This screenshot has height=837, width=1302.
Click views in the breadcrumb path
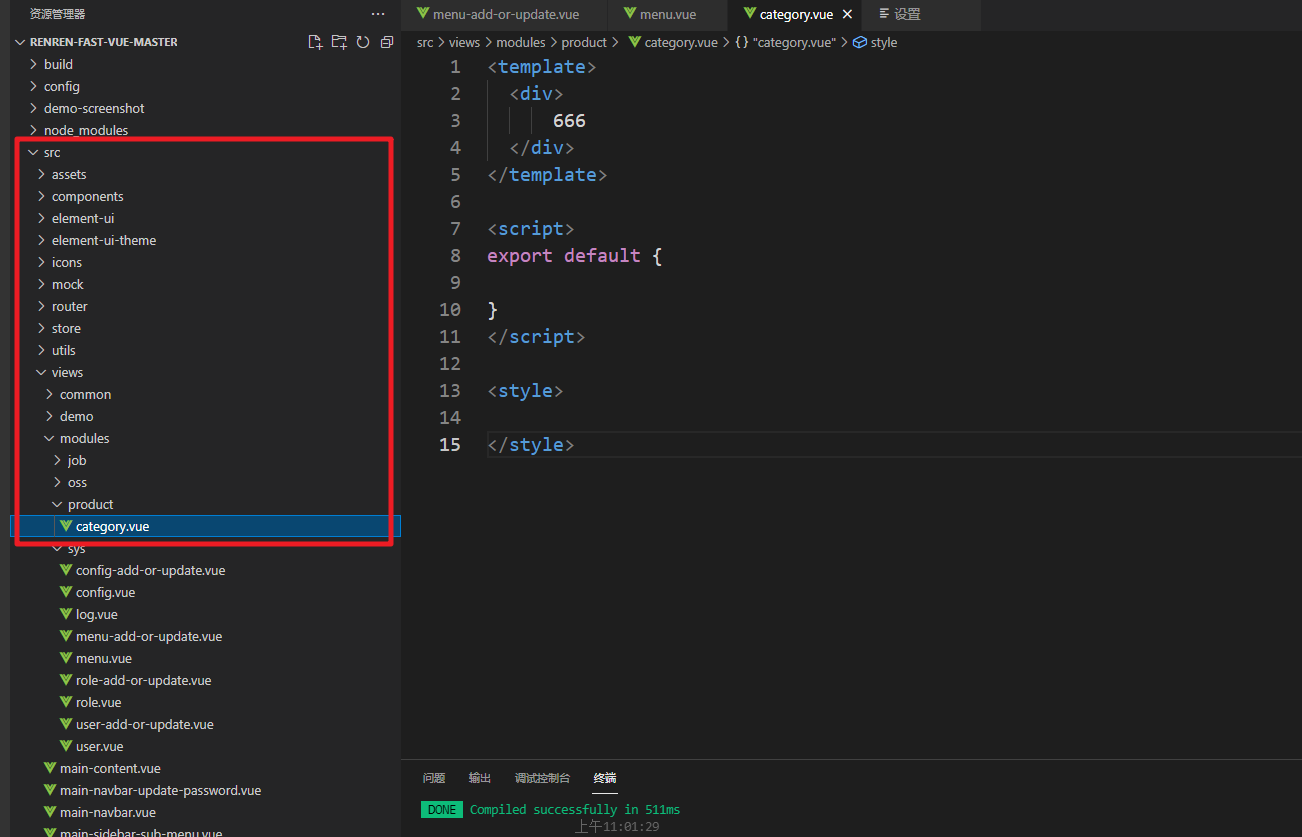pos(465,42)
